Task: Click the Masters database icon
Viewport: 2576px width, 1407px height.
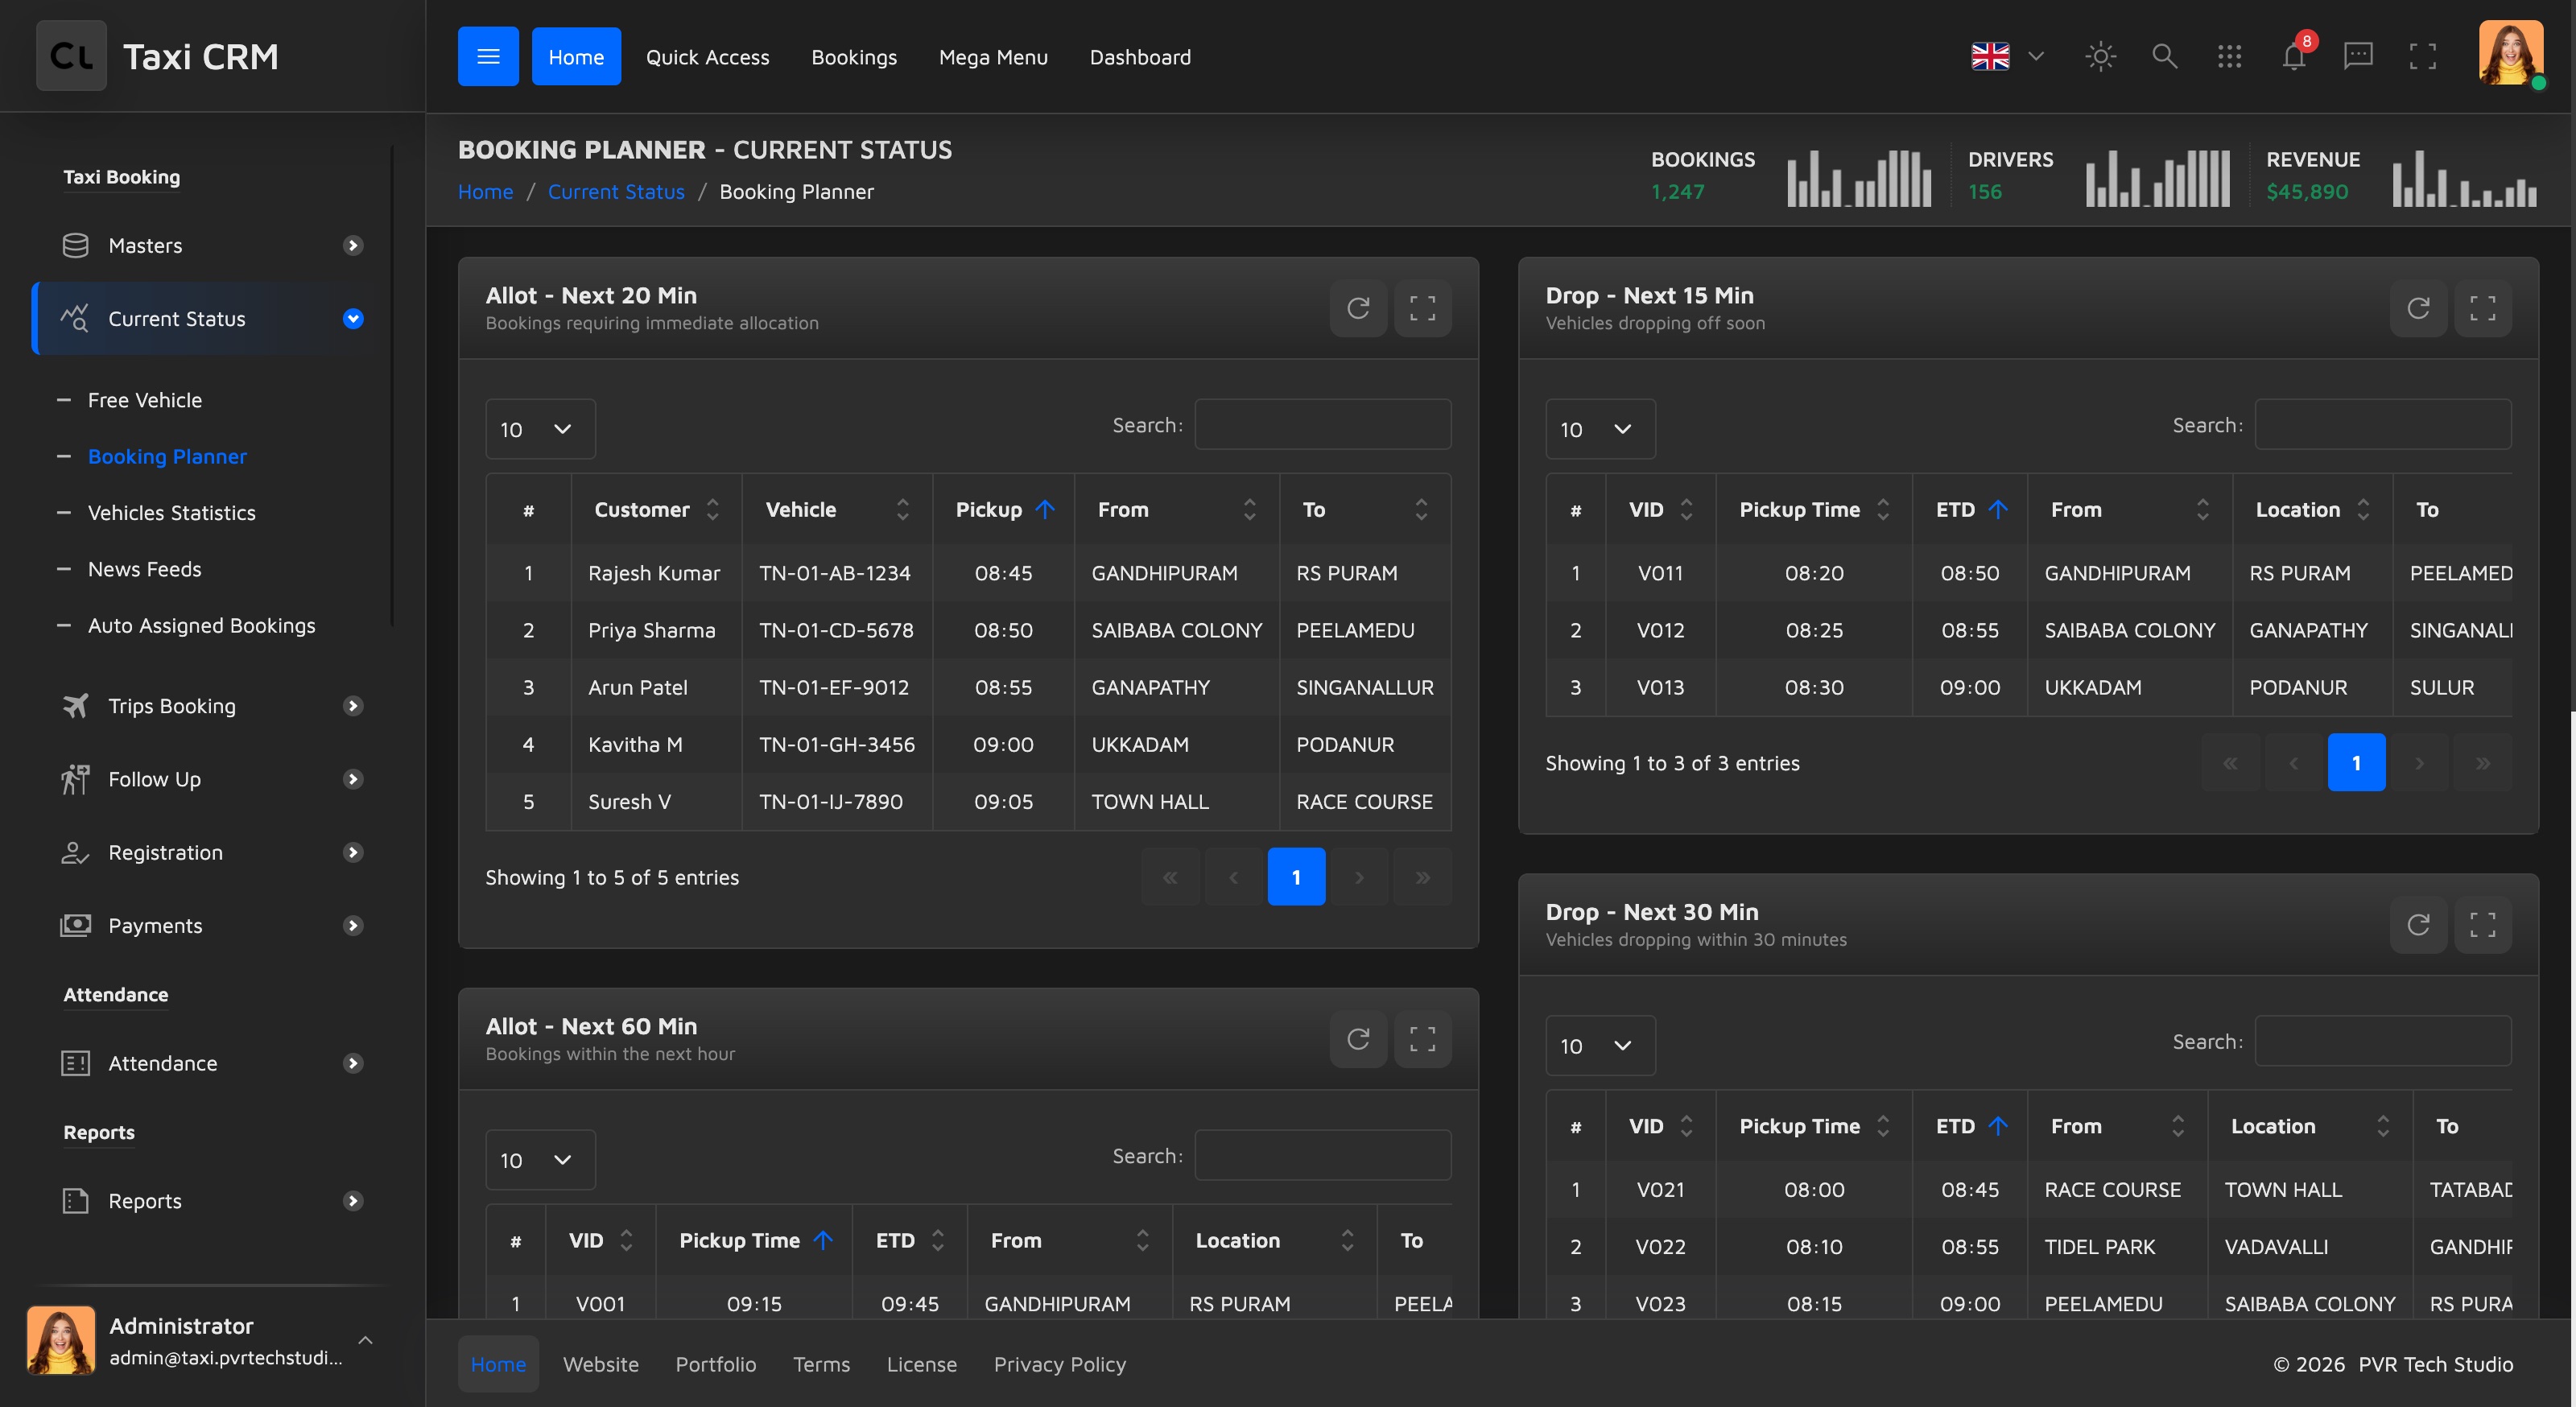Action: tap(75, 245)
